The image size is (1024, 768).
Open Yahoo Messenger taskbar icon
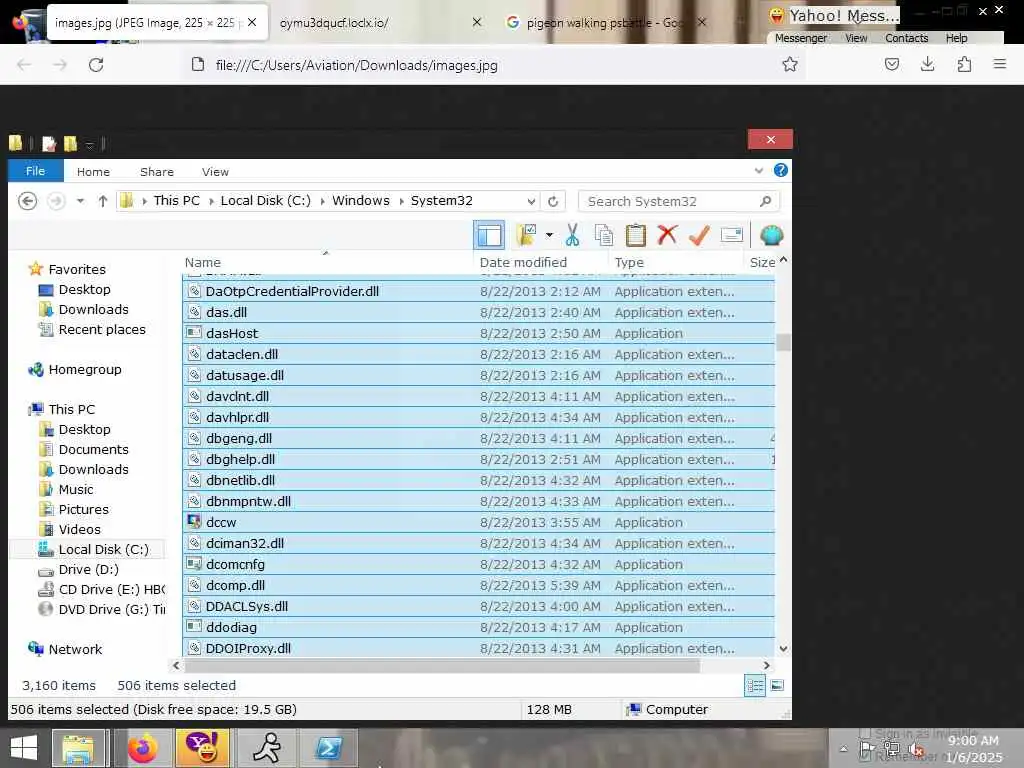pos(202,748)
